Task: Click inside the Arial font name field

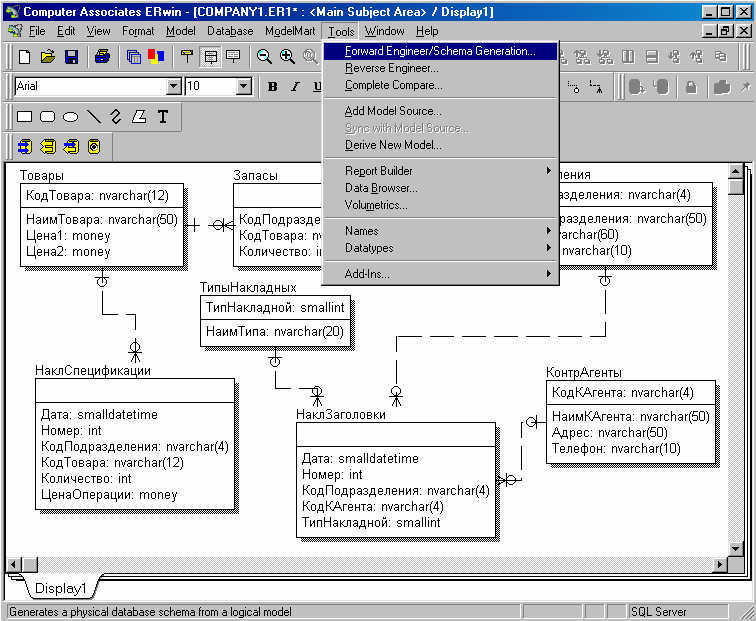Action: click(91, 87)
